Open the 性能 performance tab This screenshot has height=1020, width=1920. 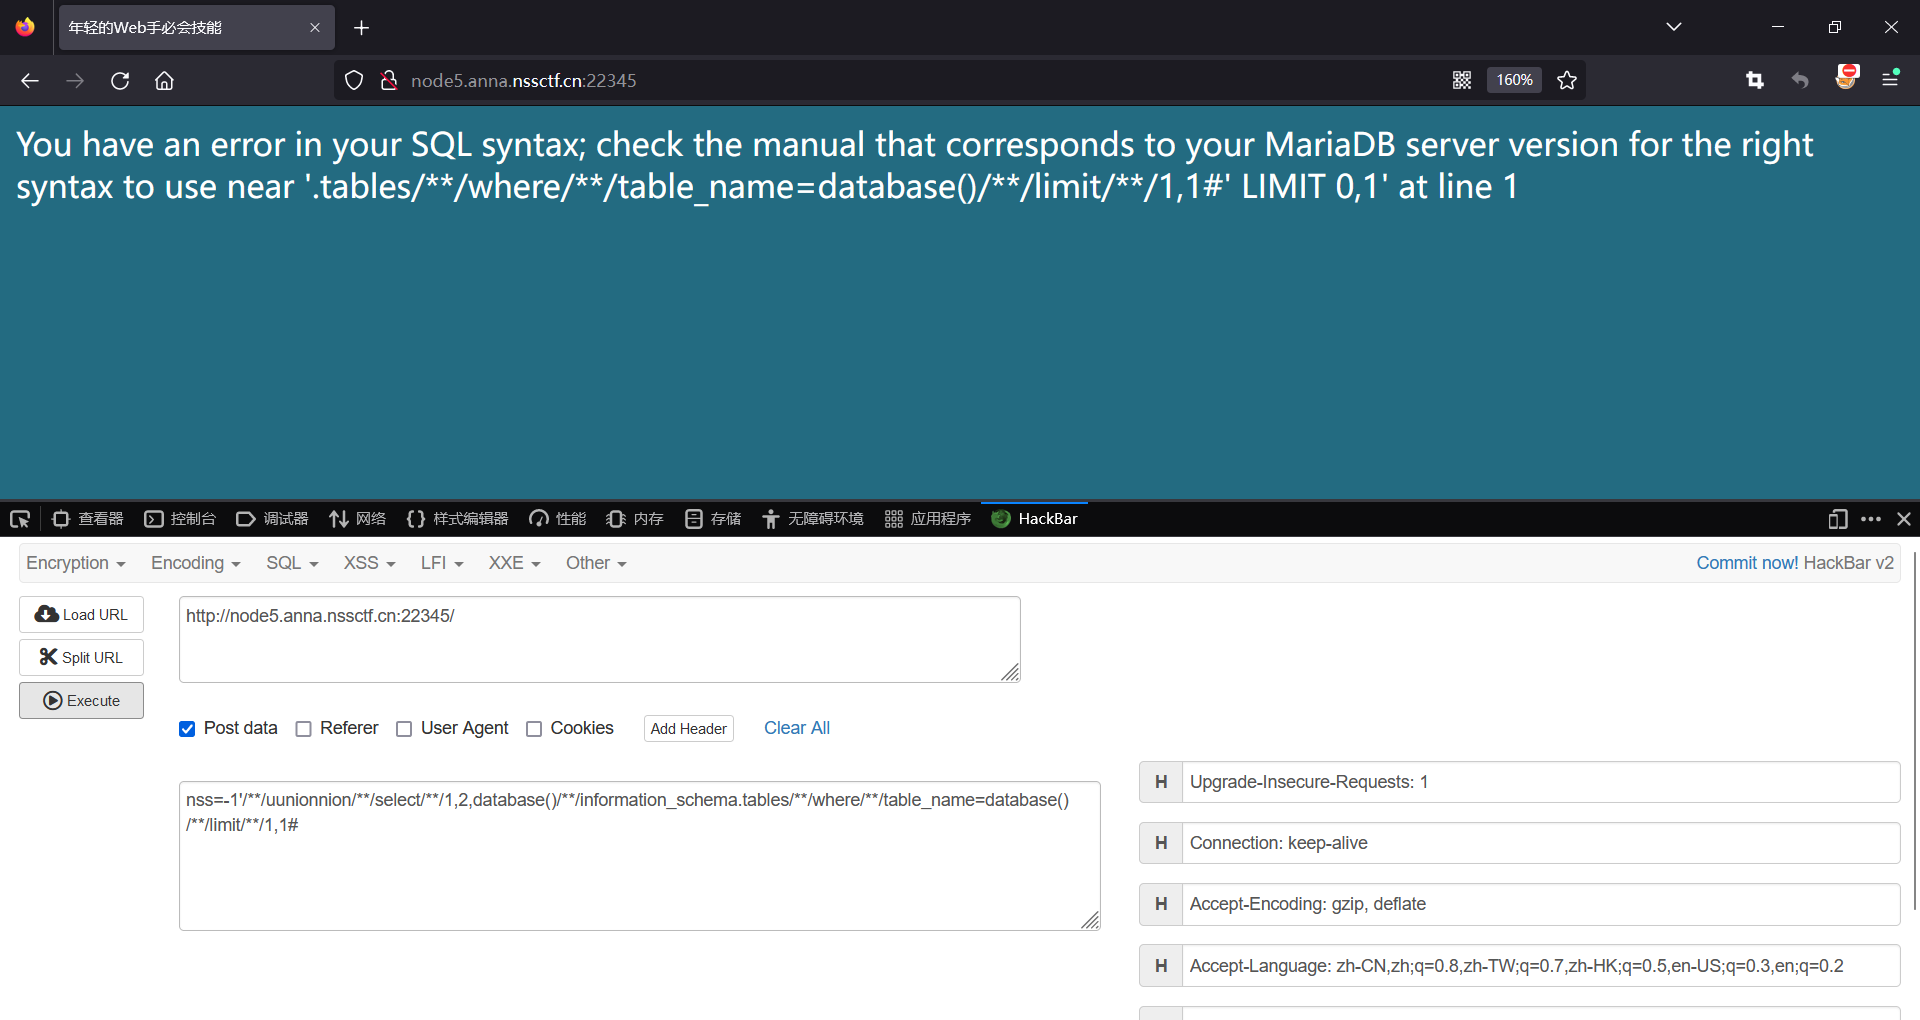tap(558, 519)
